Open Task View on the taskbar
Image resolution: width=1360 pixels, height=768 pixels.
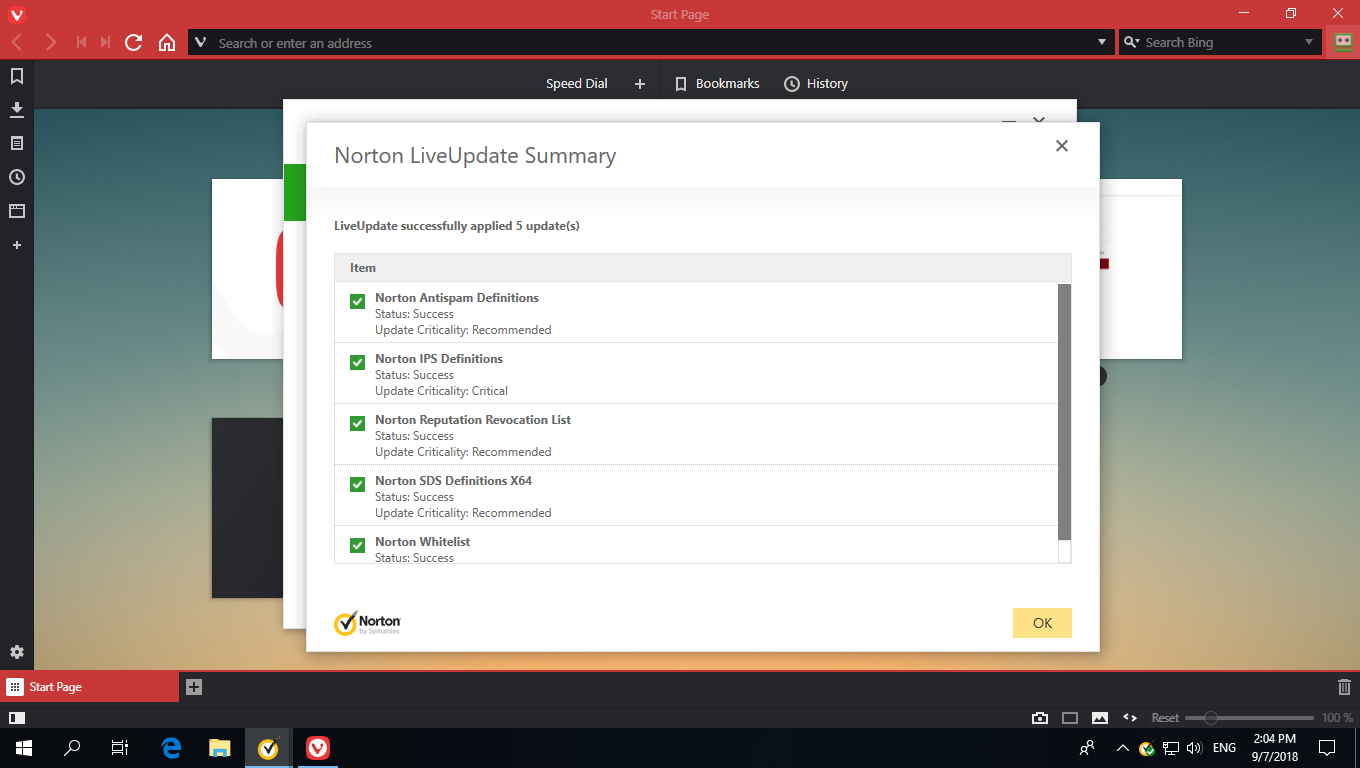click(x=120, y=748)
